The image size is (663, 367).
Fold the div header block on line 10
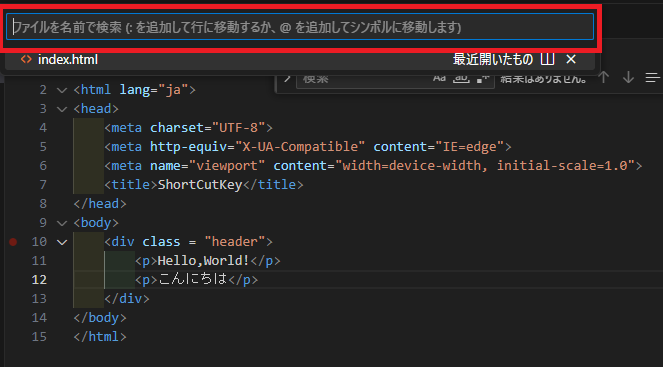(62, 242)
